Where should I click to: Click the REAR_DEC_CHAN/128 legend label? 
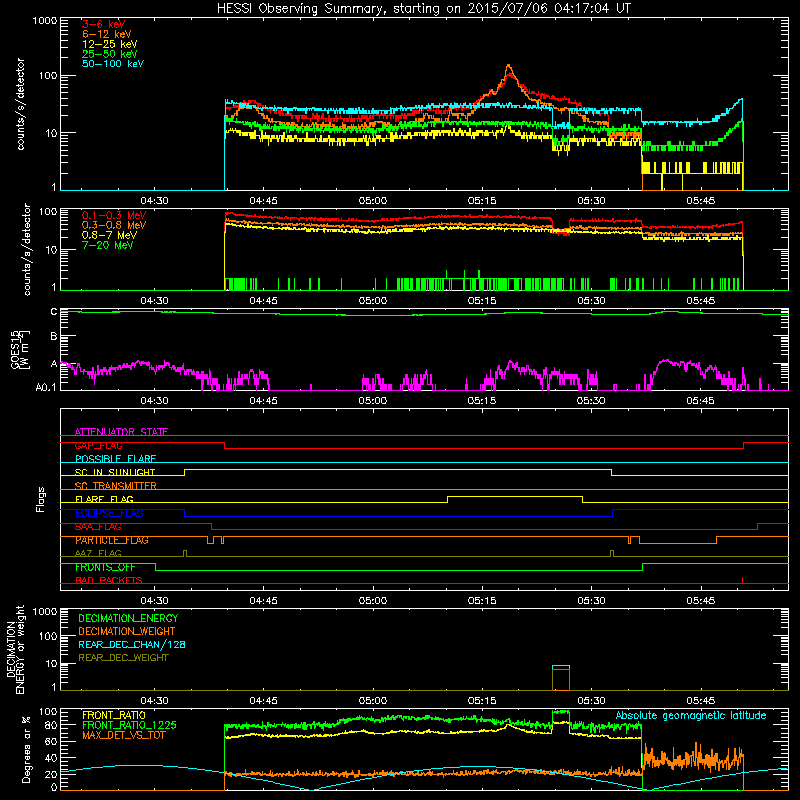[x=132, y=645]
